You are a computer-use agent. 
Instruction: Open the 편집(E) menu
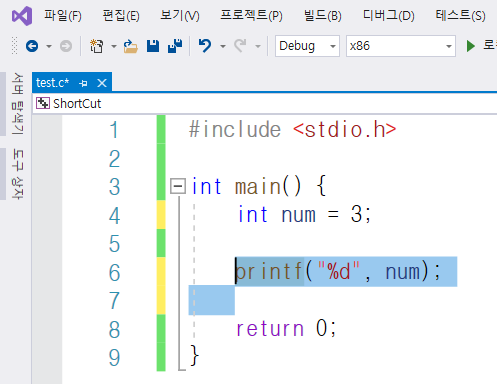(121, 16)
